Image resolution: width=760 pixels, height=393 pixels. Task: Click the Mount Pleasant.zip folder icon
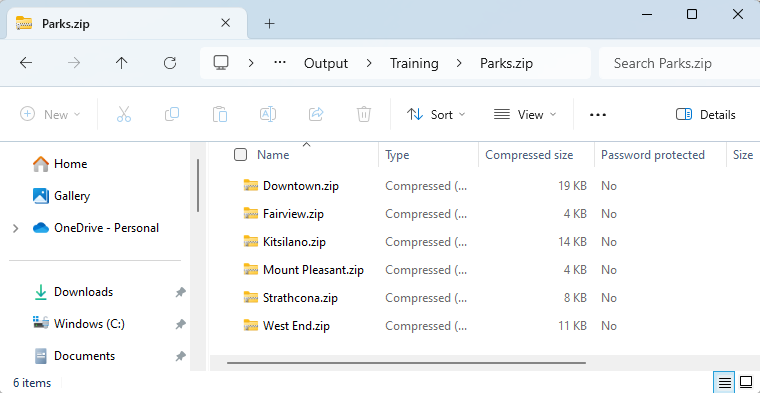tap(251, 269)
